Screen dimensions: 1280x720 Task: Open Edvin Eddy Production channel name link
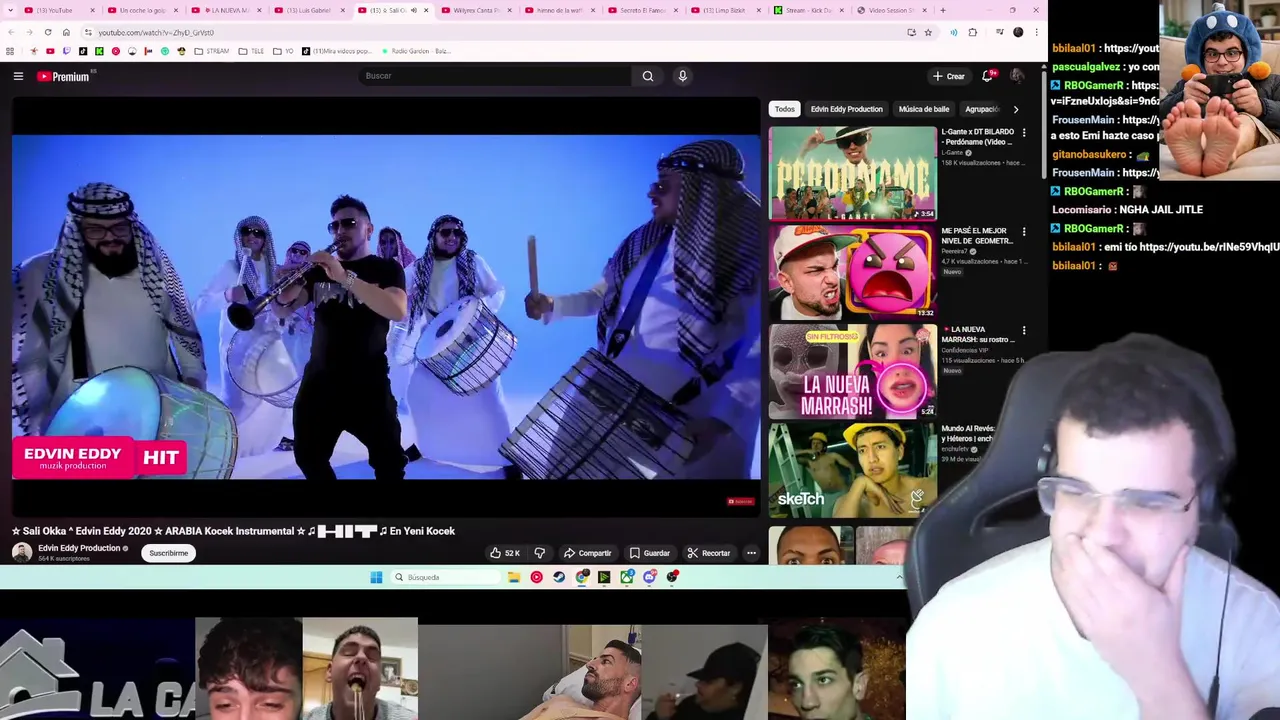pos(79,548)
